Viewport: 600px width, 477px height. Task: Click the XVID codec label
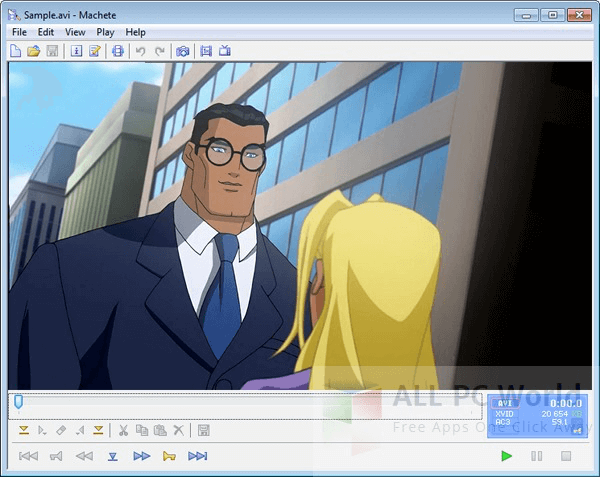point(505,414)
